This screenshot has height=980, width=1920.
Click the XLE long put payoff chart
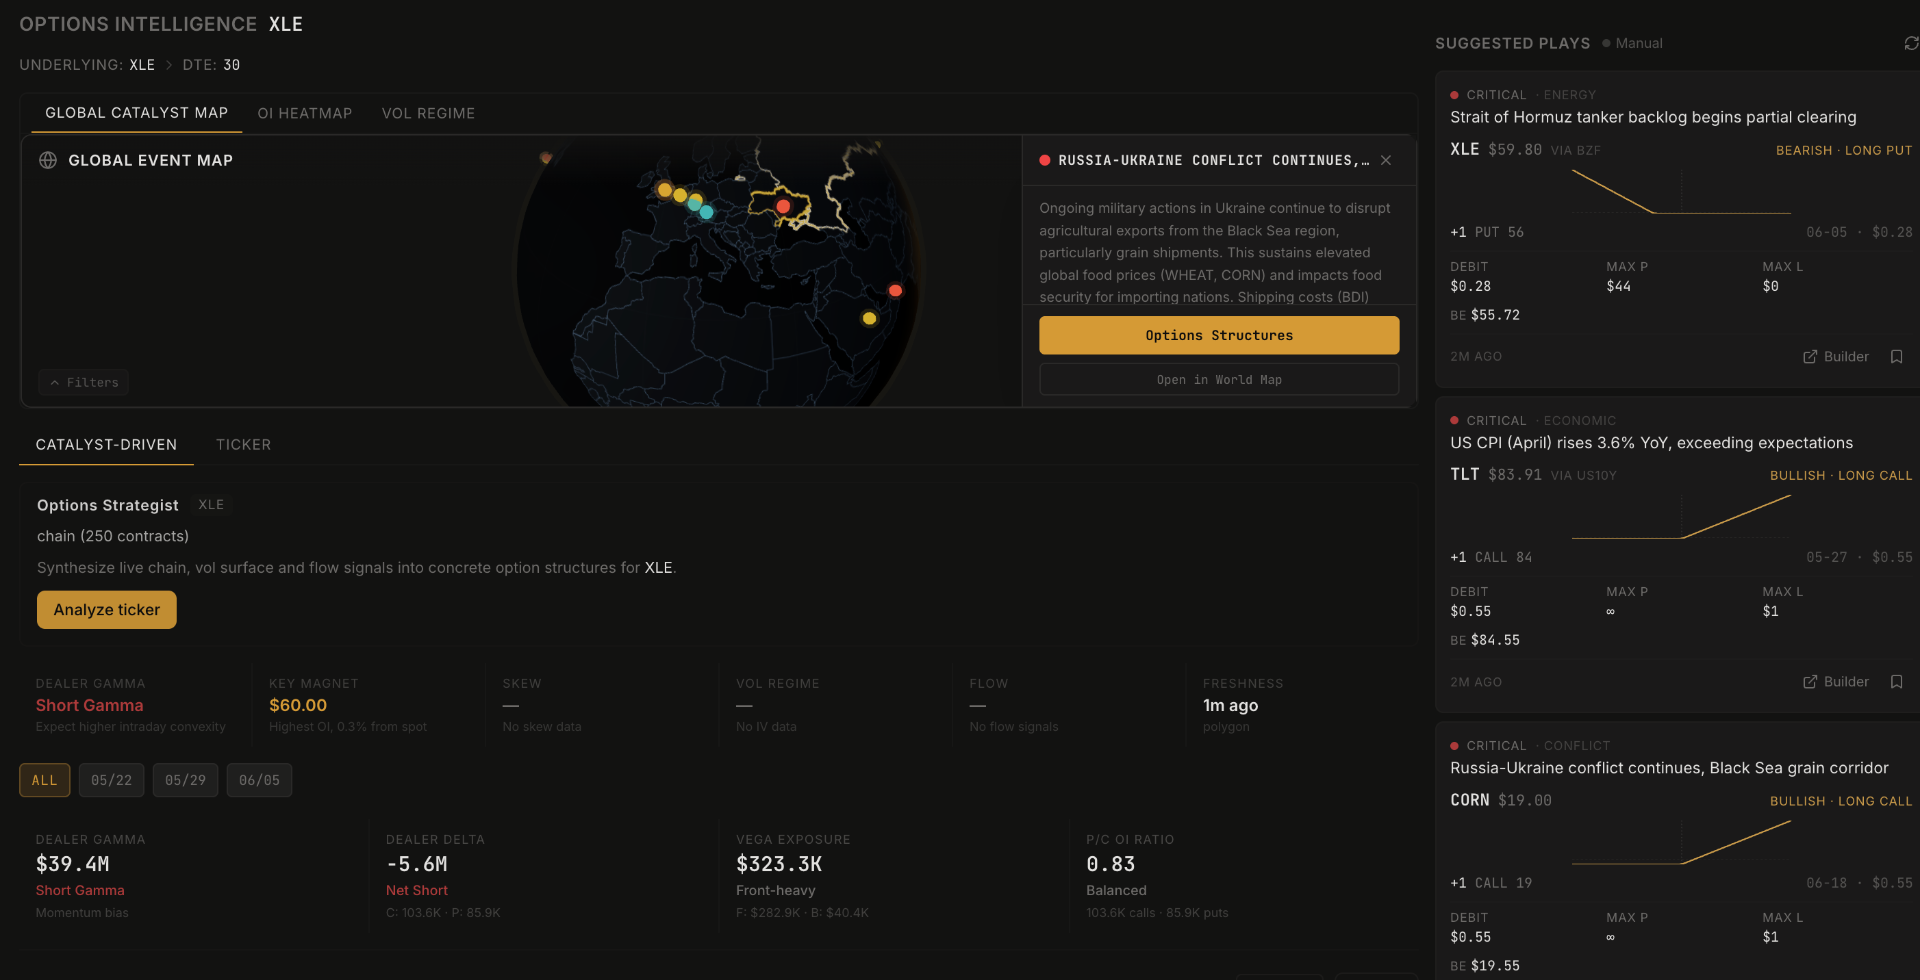point(1681,192)
